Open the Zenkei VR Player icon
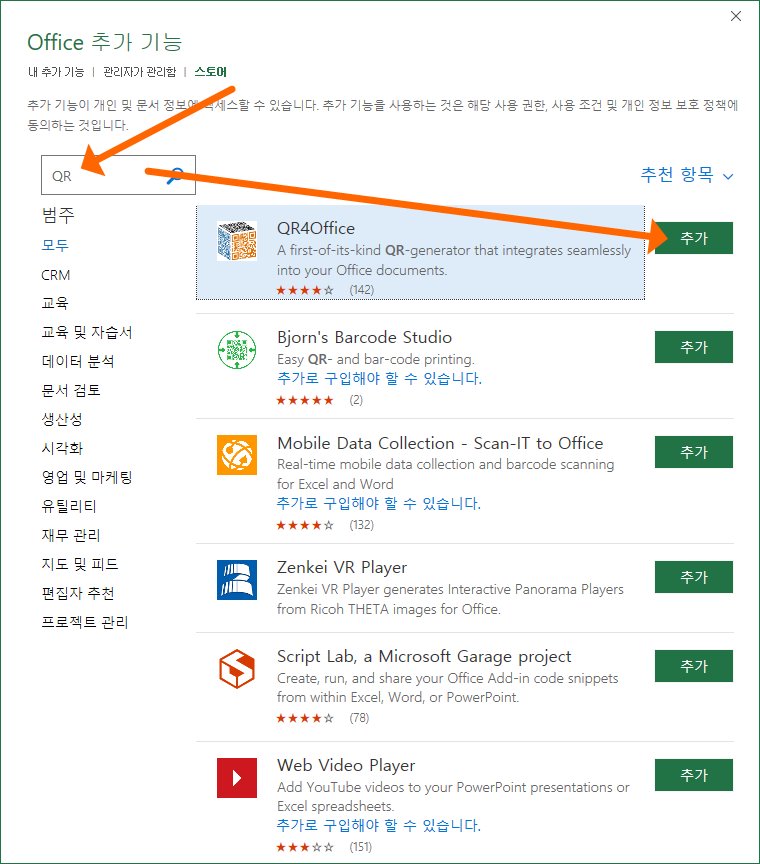Screen dimensions: 760x864 click(x=237, y=580)
